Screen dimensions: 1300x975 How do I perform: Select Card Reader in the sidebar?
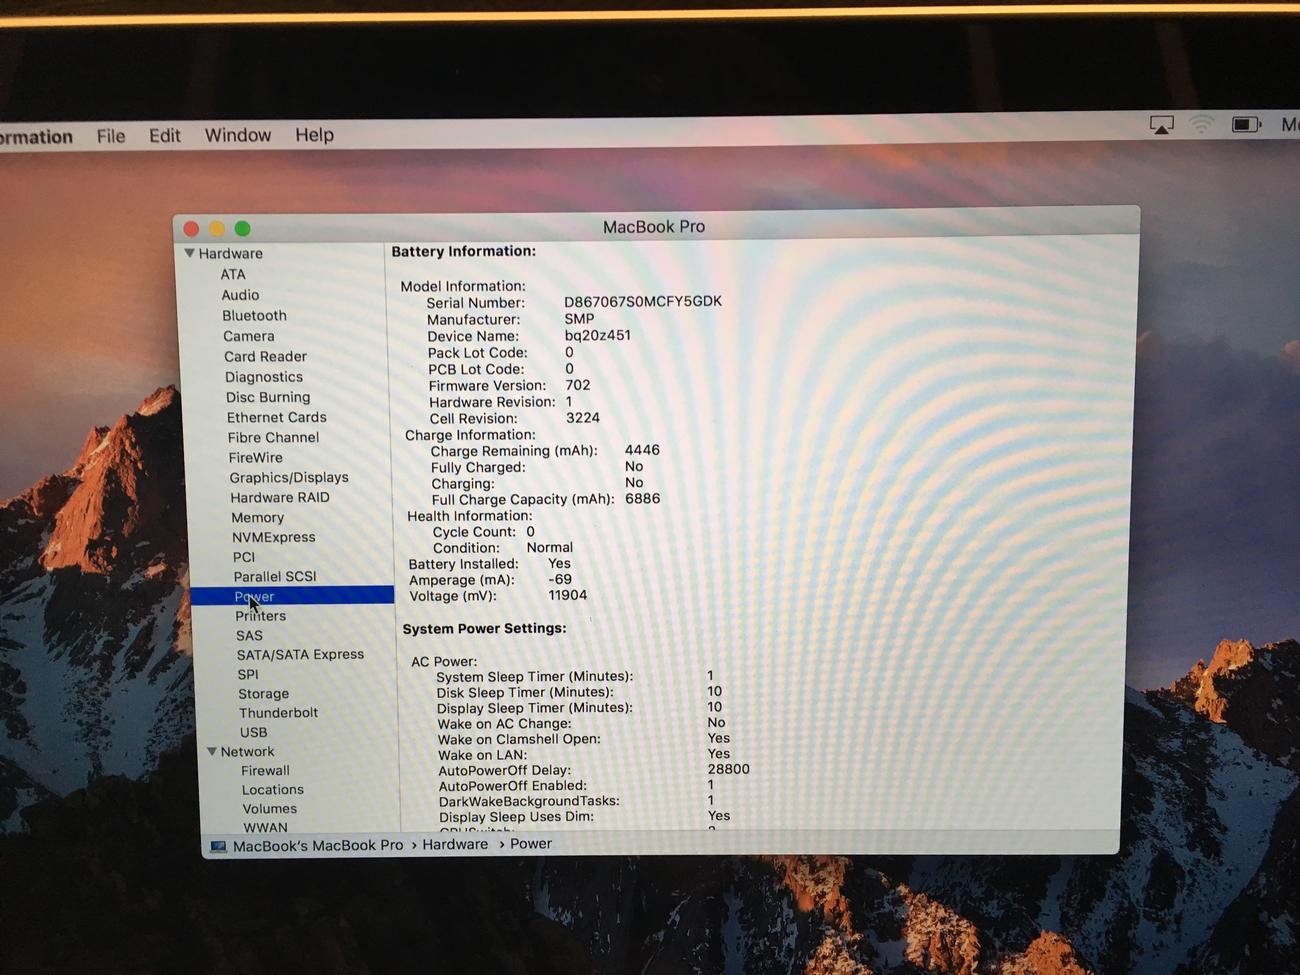click(x=265, y=357)
